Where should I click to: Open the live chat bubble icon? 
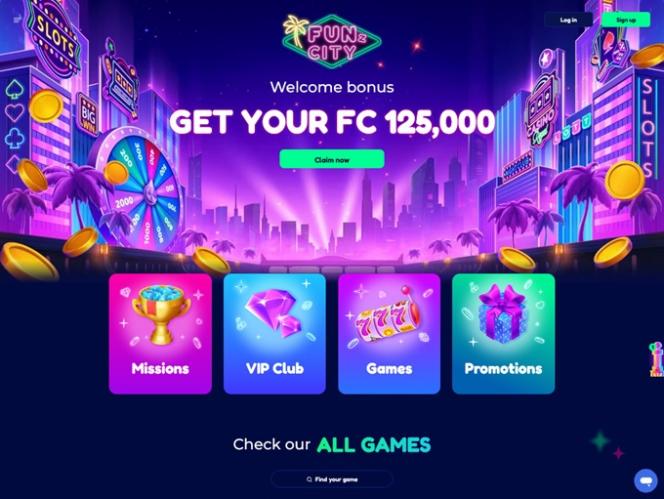pyautogui.click(x=645, y=481)
